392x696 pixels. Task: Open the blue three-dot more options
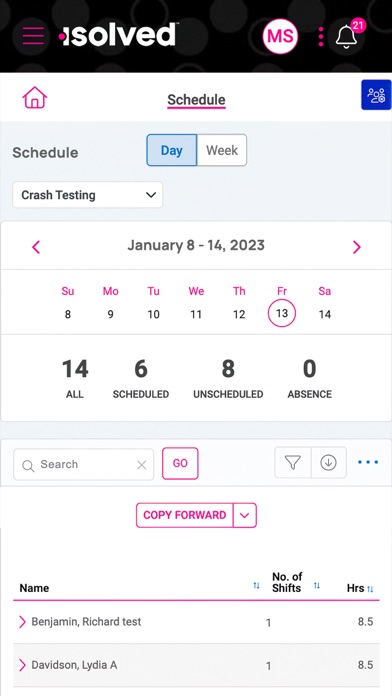368,463
